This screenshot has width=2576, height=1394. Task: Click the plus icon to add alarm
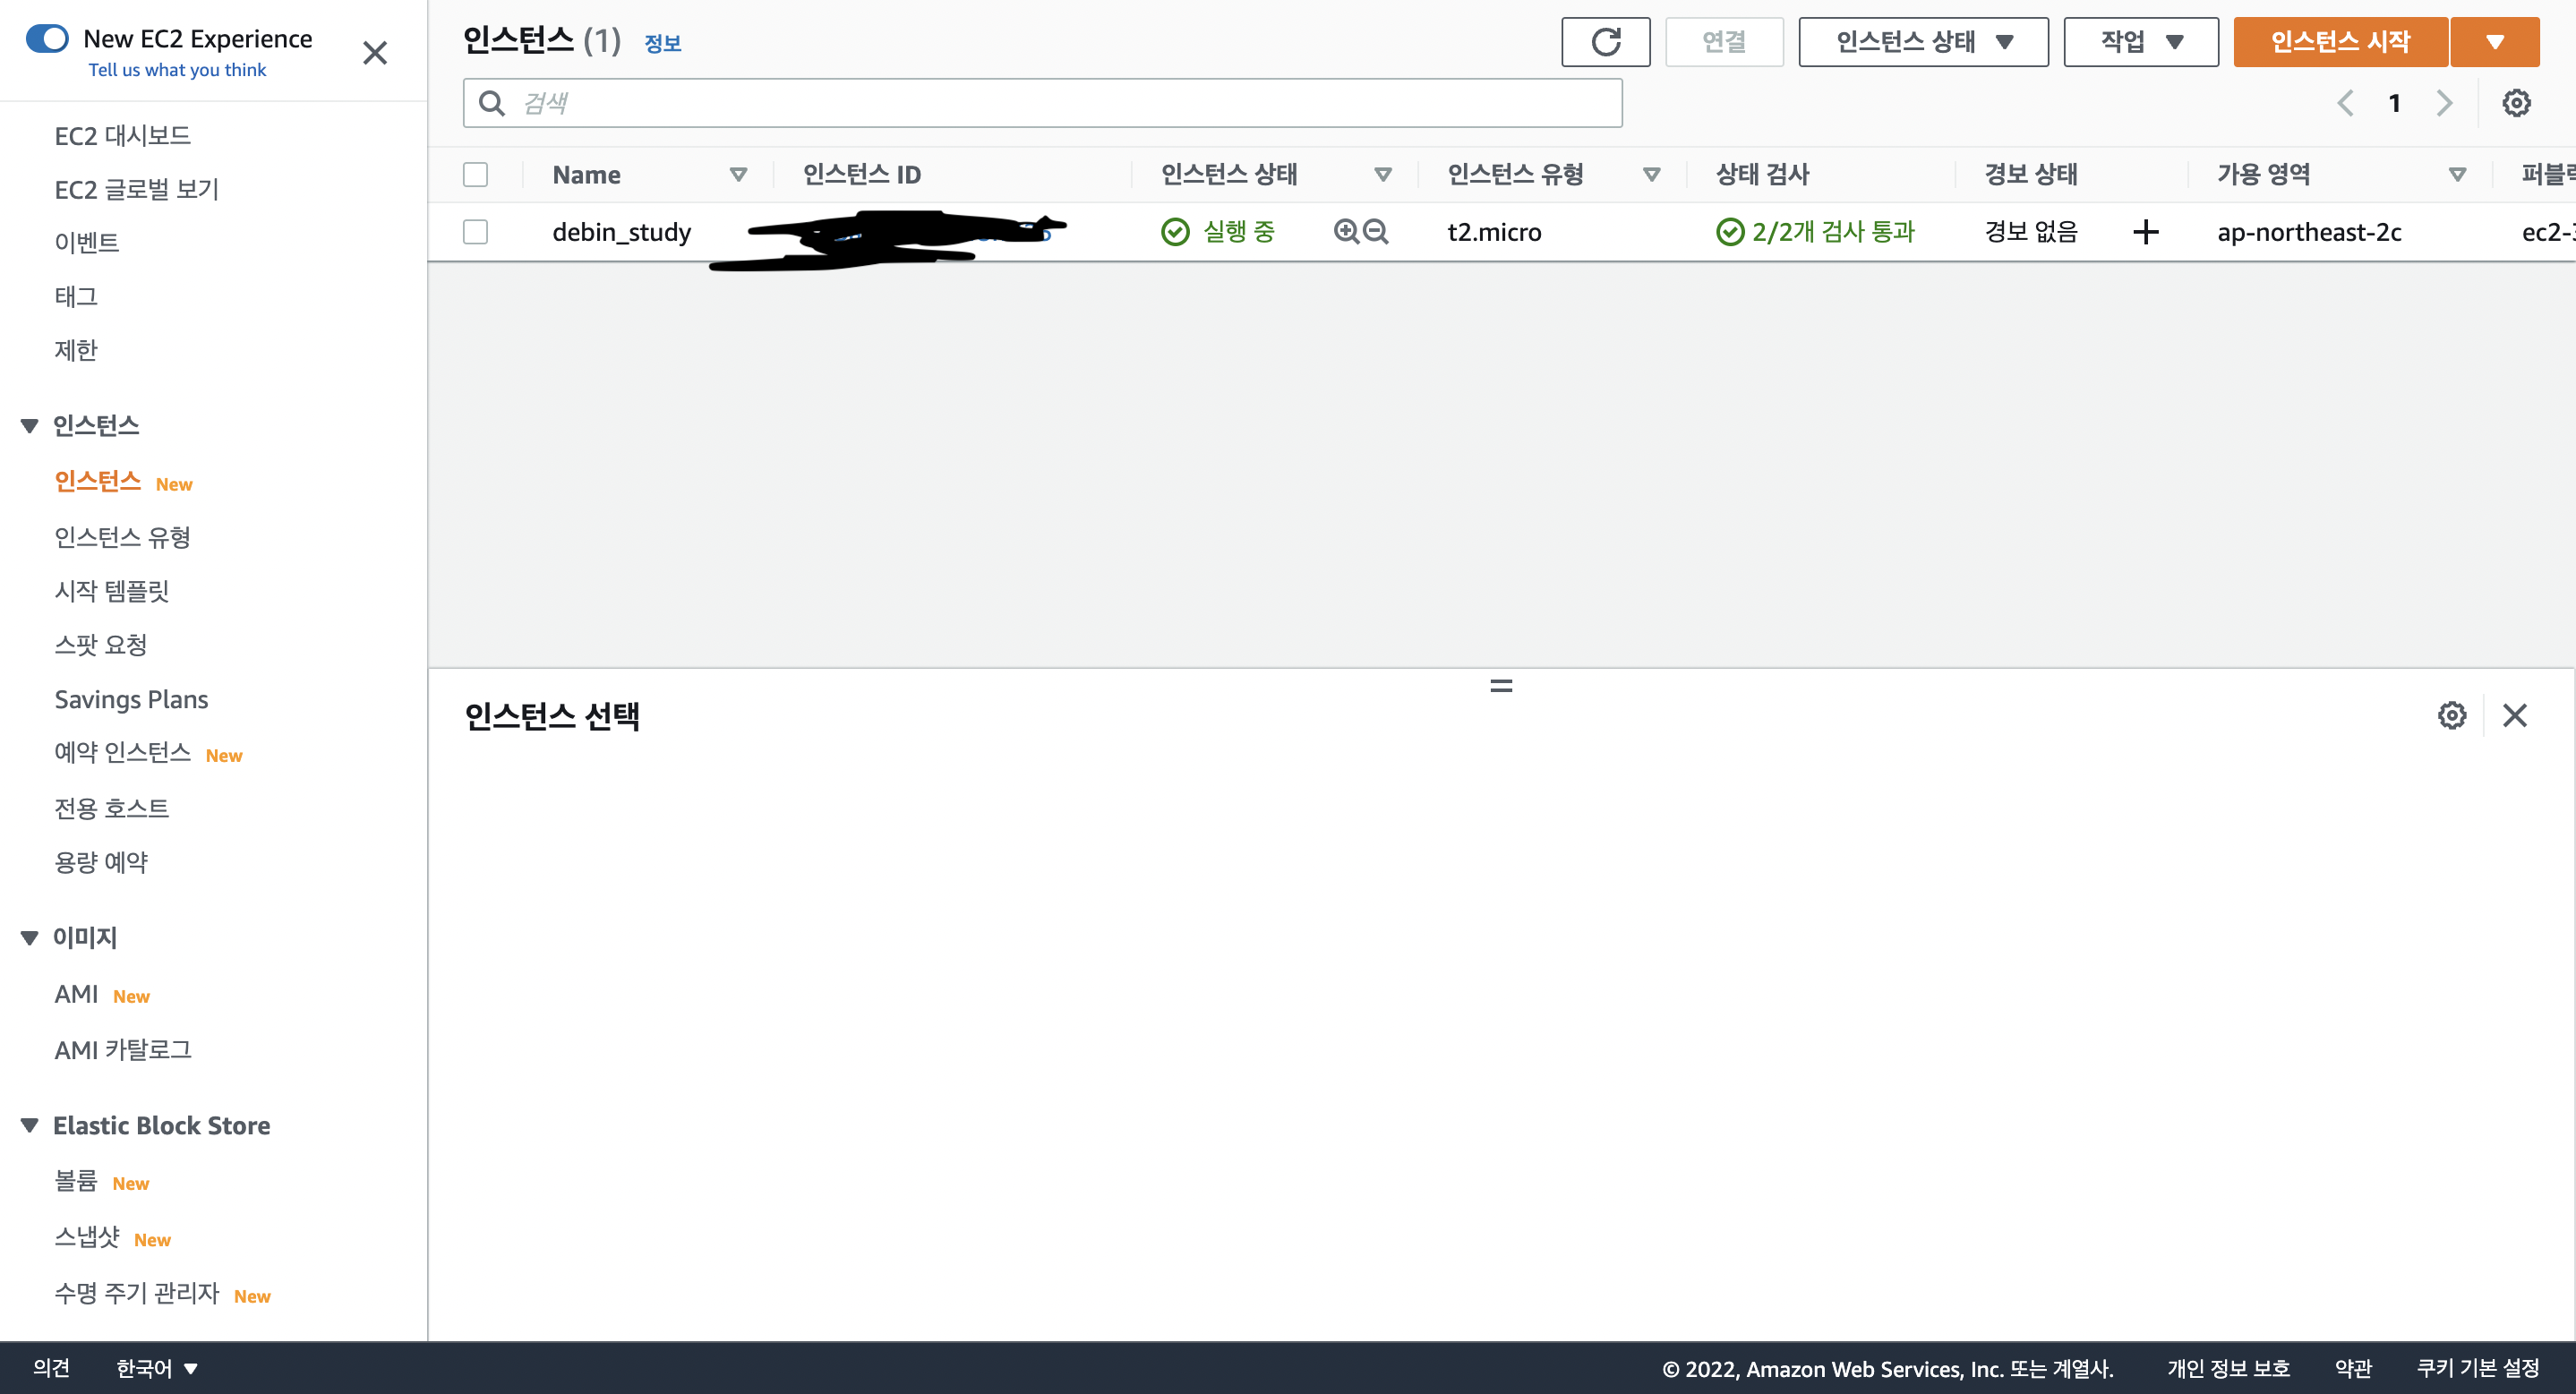pos(2145,232)
